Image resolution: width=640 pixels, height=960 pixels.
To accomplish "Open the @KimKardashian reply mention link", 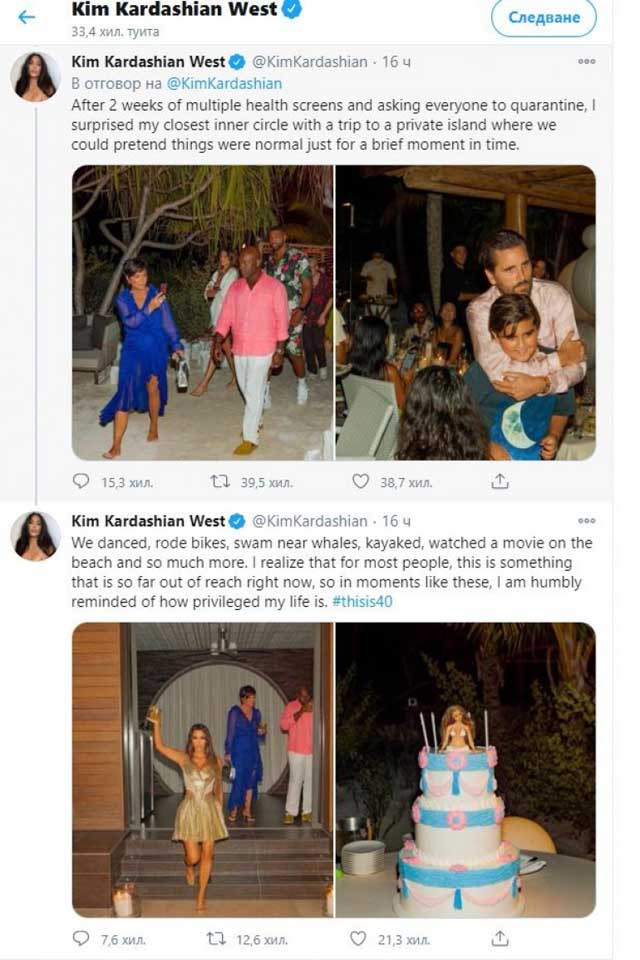I will tap(224, 84).
